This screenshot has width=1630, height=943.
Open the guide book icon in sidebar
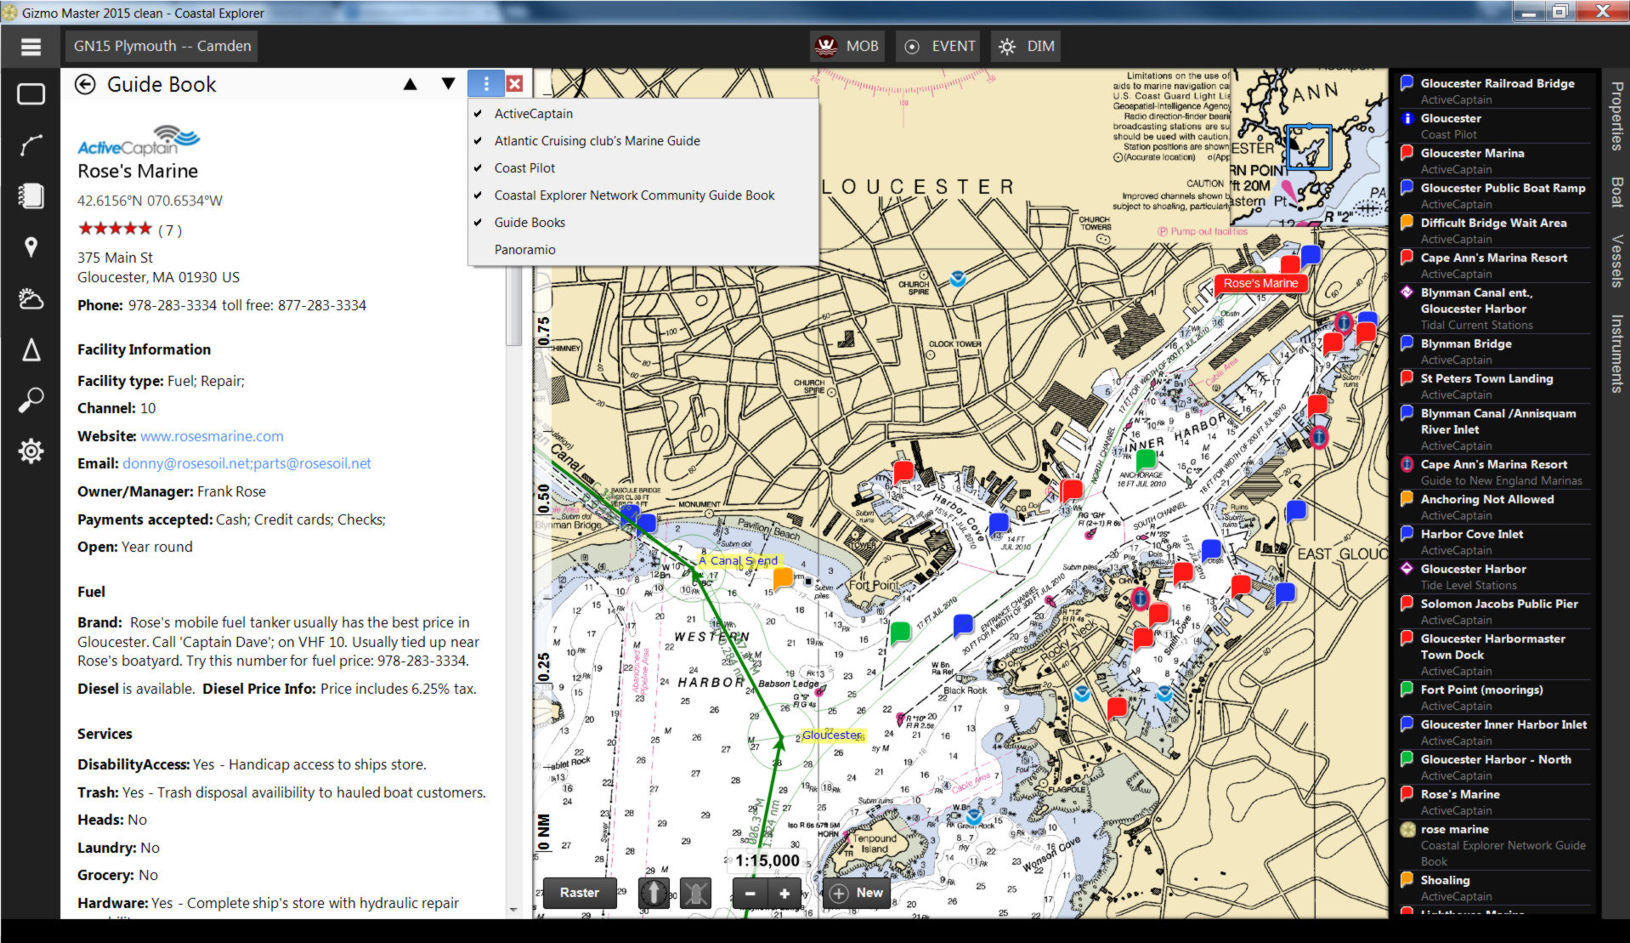coord(31,196)
